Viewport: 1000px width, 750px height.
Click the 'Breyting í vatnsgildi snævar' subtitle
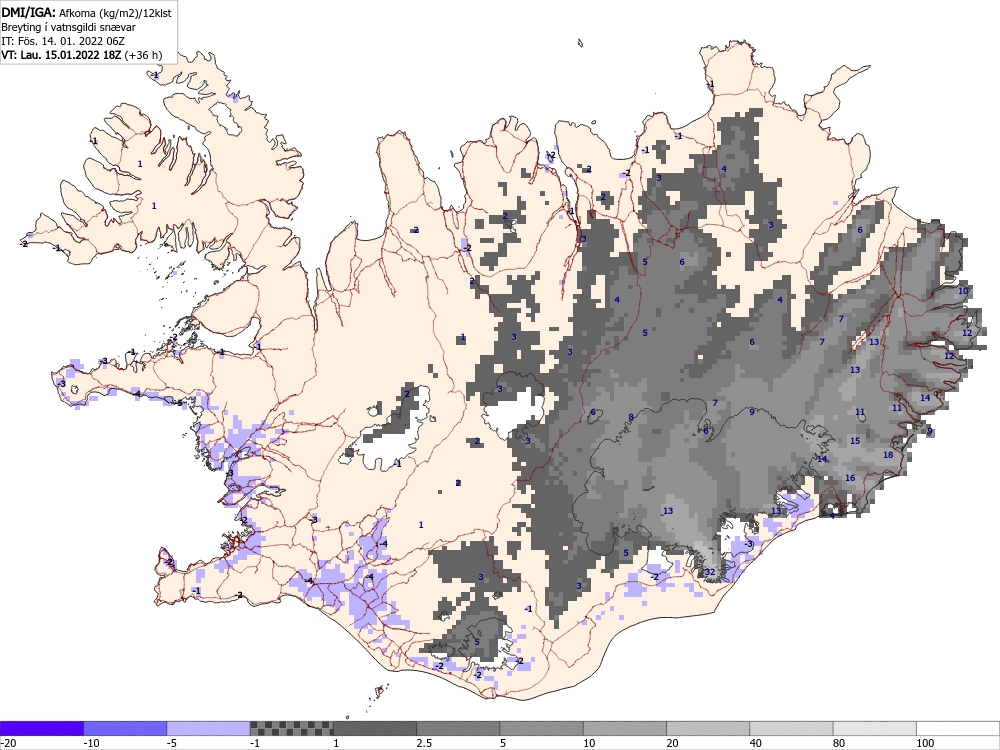[68, 27]
